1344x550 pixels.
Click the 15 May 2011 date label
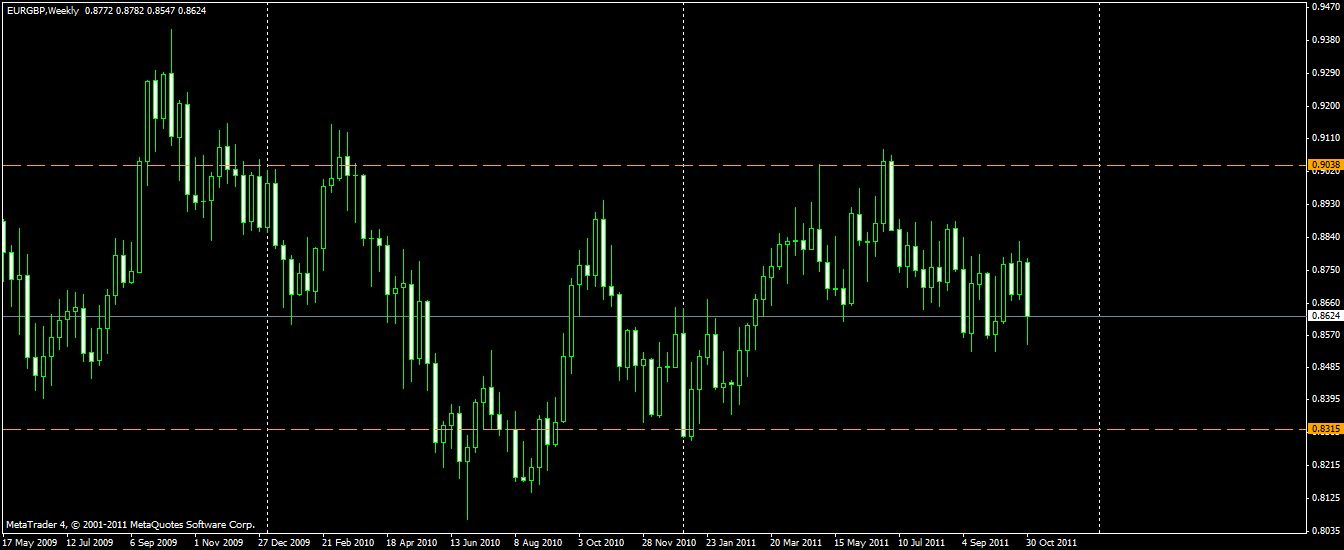click(861, 543)
